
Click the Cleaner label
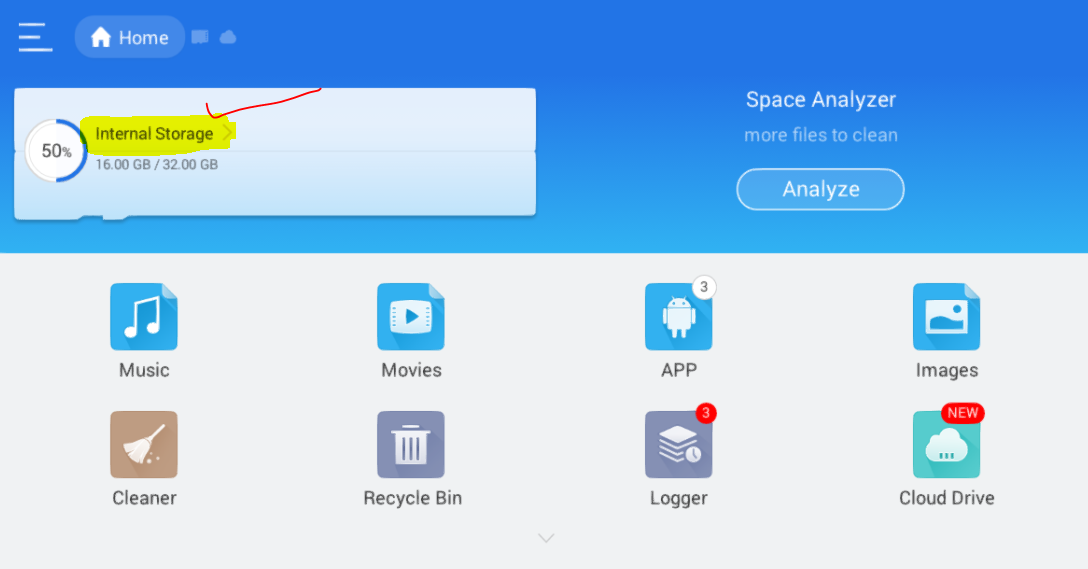point(144,498)
